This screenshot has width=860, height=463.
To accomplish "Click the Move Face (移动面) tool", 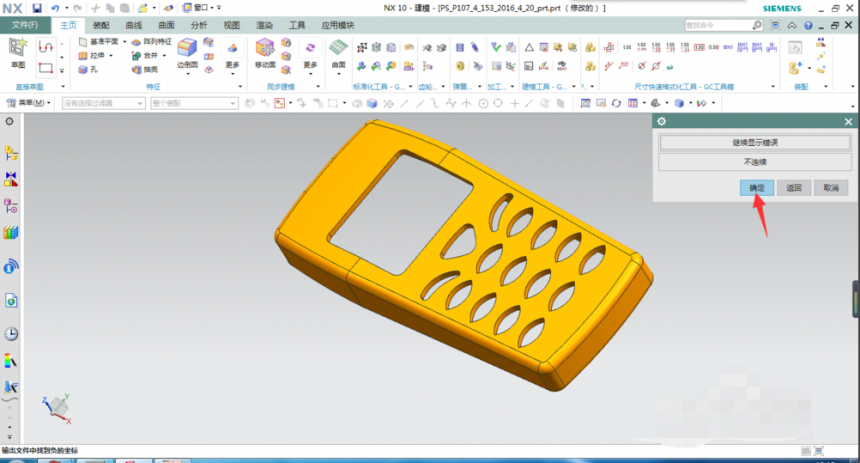I will pyautogui.click(x=265, y=53).
